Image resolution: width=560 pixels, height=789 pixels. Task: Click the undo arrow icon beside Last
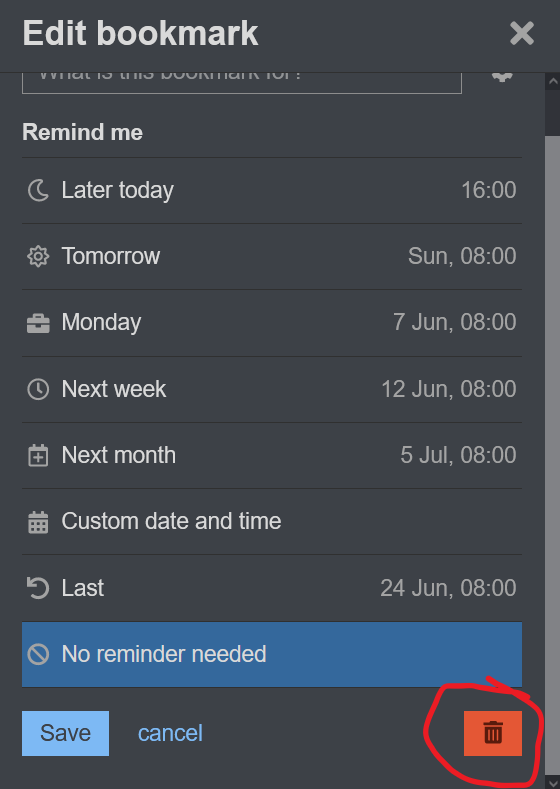pos(38,588)
